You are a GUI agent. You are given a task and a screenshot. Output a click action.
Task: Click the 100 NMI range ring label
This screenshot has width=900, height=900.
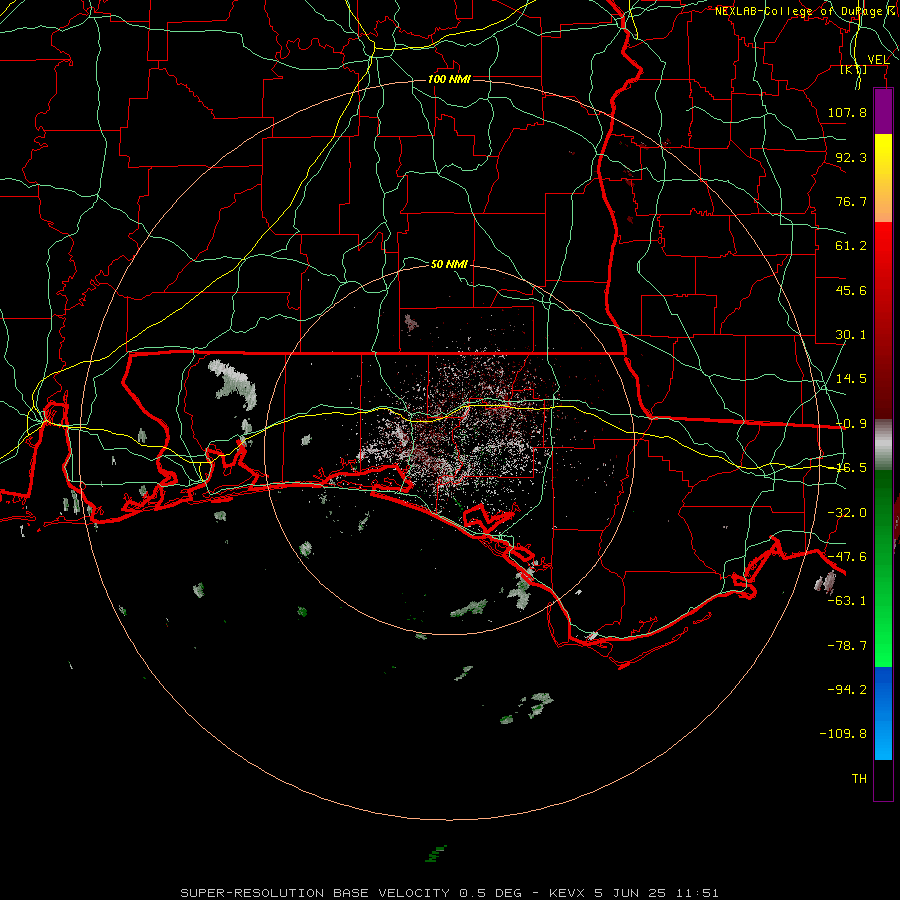tap(449, 79)
